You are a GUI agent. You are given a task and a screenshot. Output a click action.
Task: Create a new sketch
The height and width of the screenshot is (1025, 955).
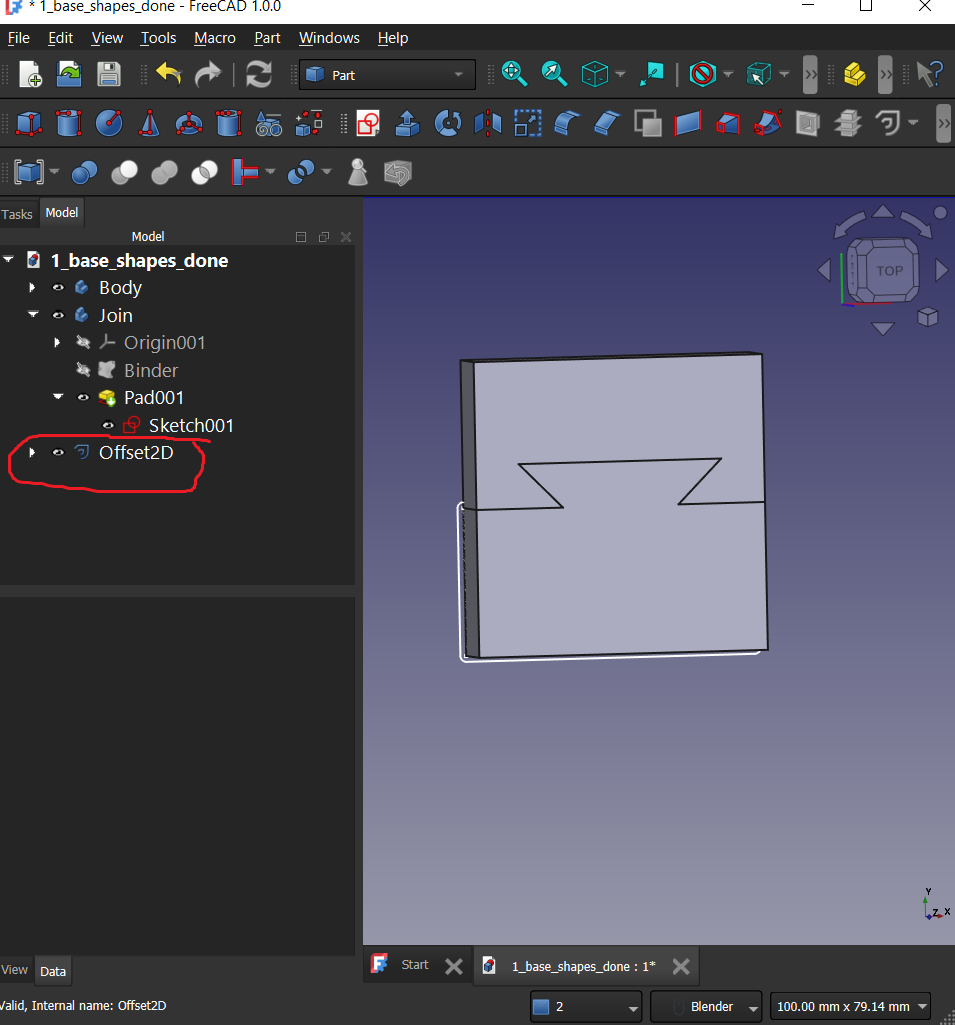click(368, 123)
